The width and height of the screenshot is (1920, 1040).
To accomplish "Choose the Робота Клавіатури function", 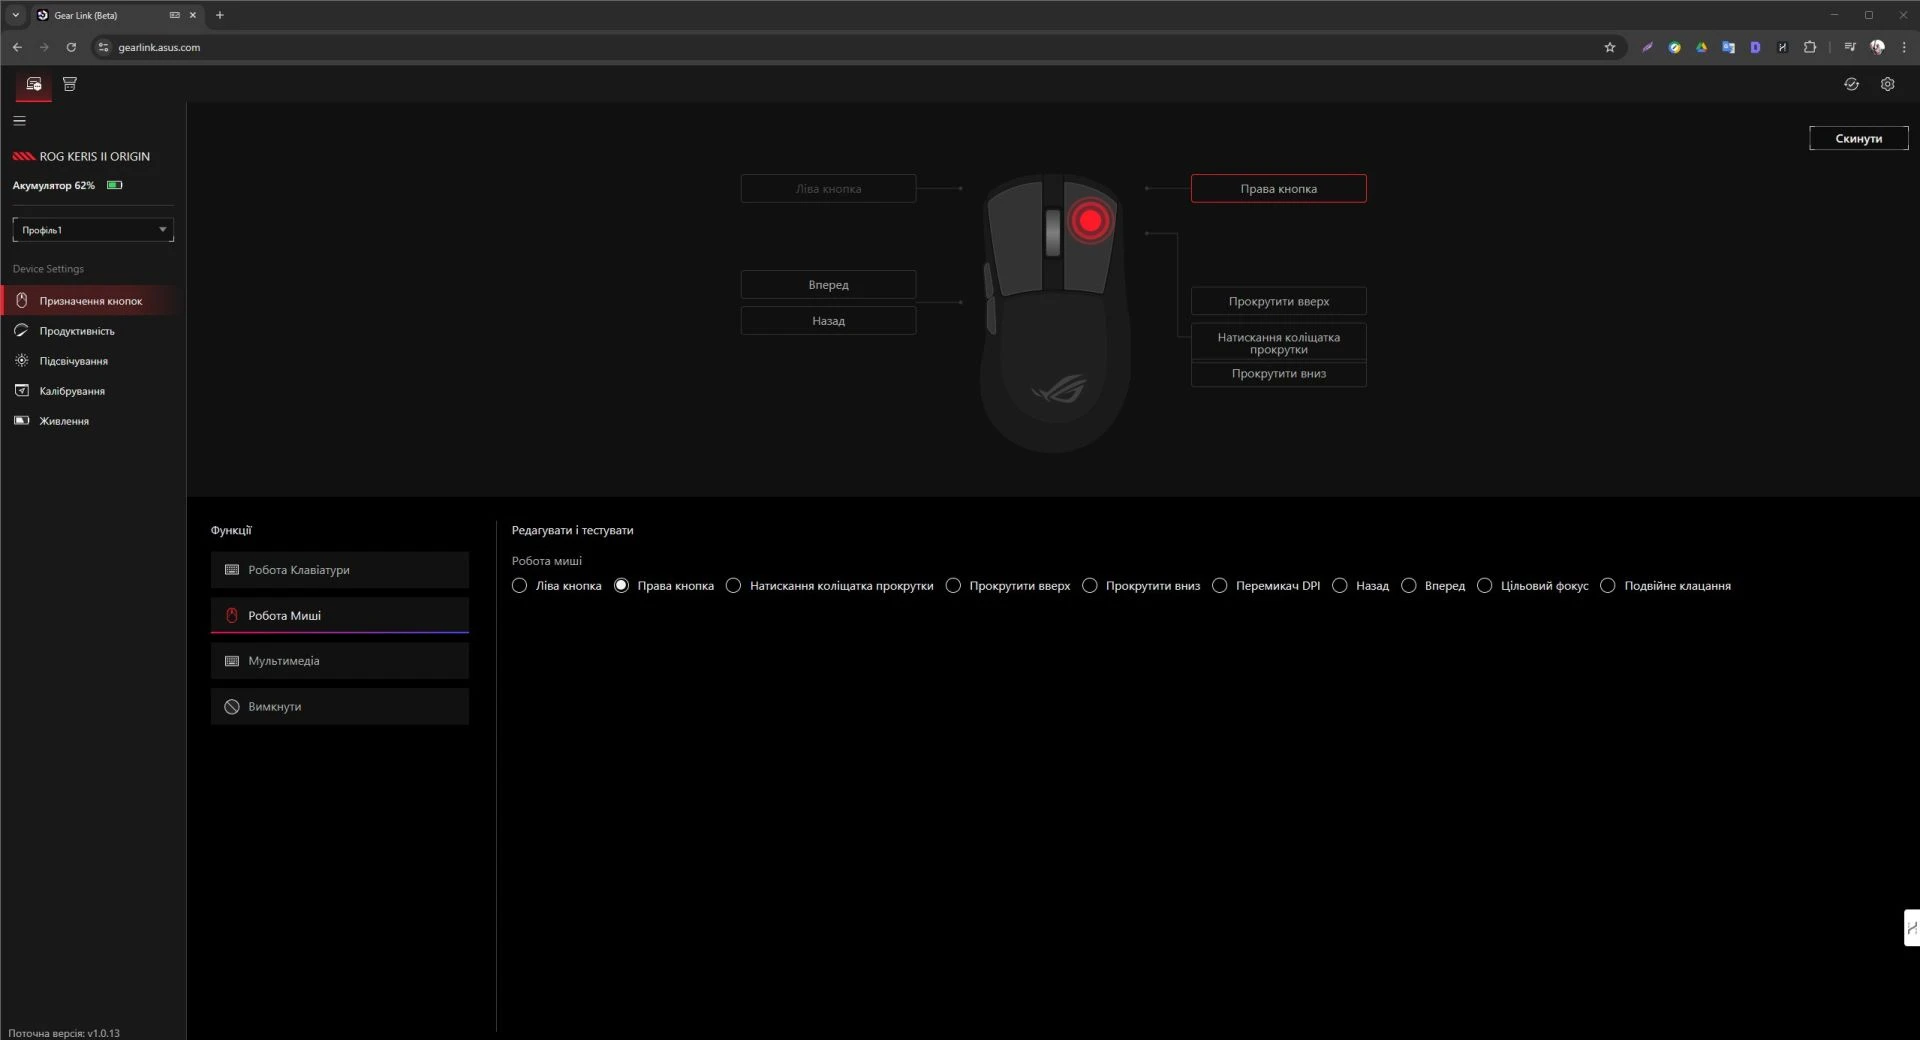I will pos(339,570).
